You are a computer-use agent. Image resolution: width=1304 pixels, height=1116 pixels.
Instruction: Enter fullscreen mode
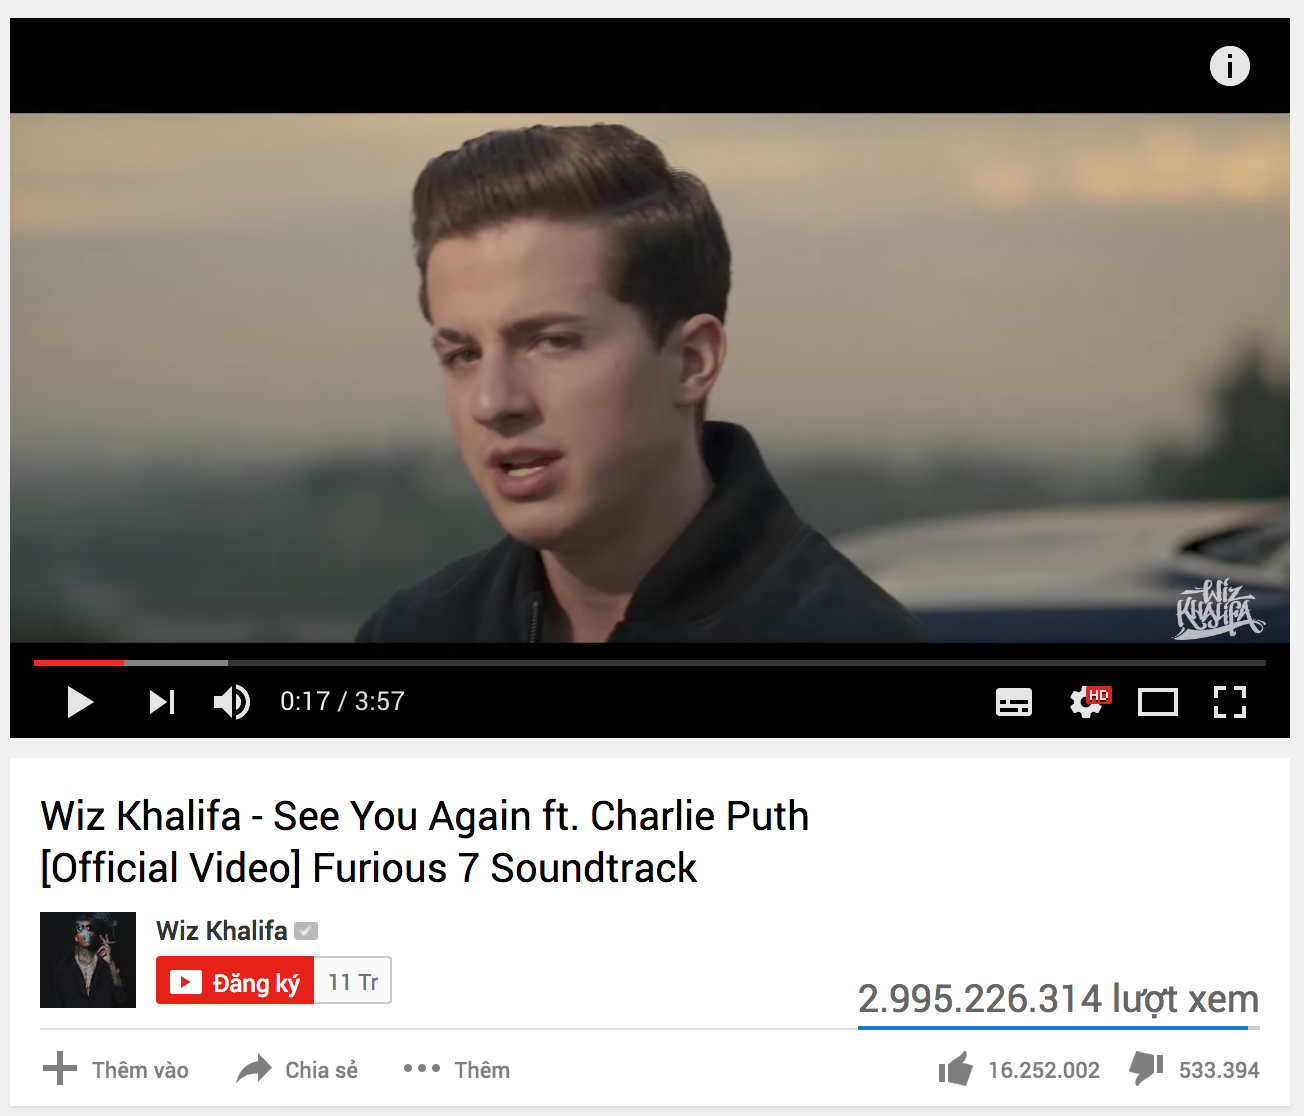(1230, 702)
